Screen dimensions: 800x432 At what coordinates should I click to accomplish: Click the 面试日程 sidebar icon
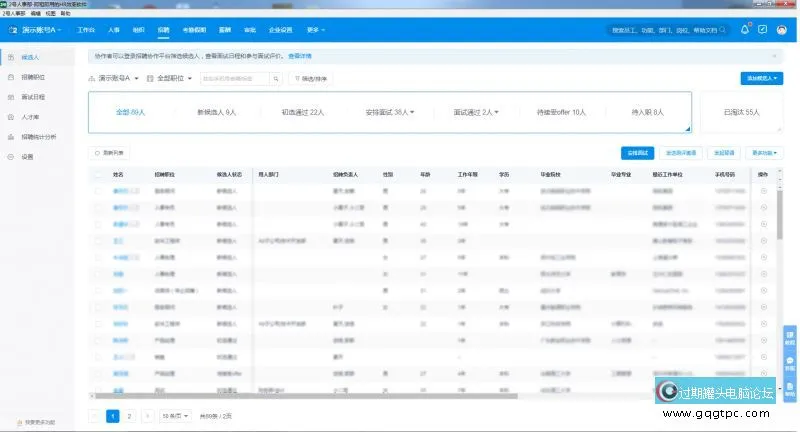point(11,97)
